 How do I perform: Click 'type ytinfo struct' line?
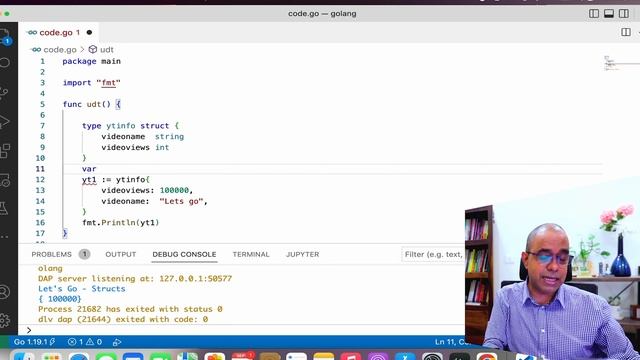click(126, 126)
